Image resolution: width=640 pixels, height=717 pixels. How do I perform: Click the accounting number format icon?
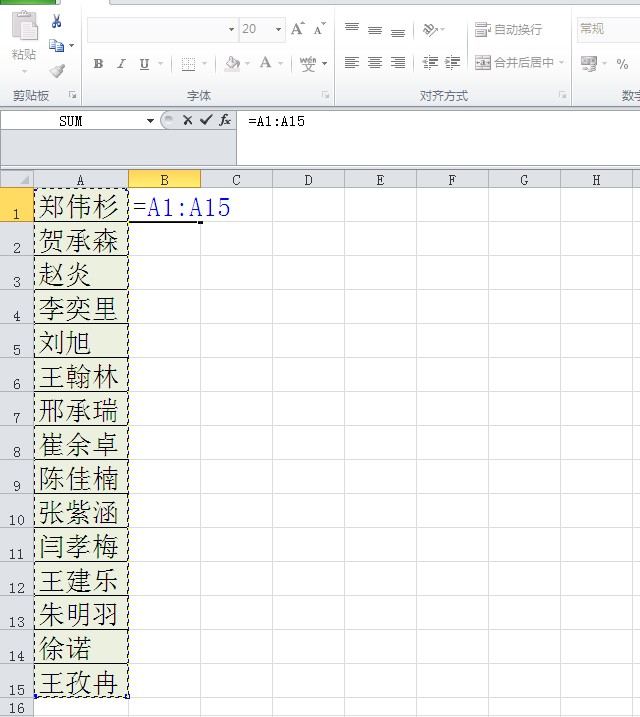(x=589, y=63)
